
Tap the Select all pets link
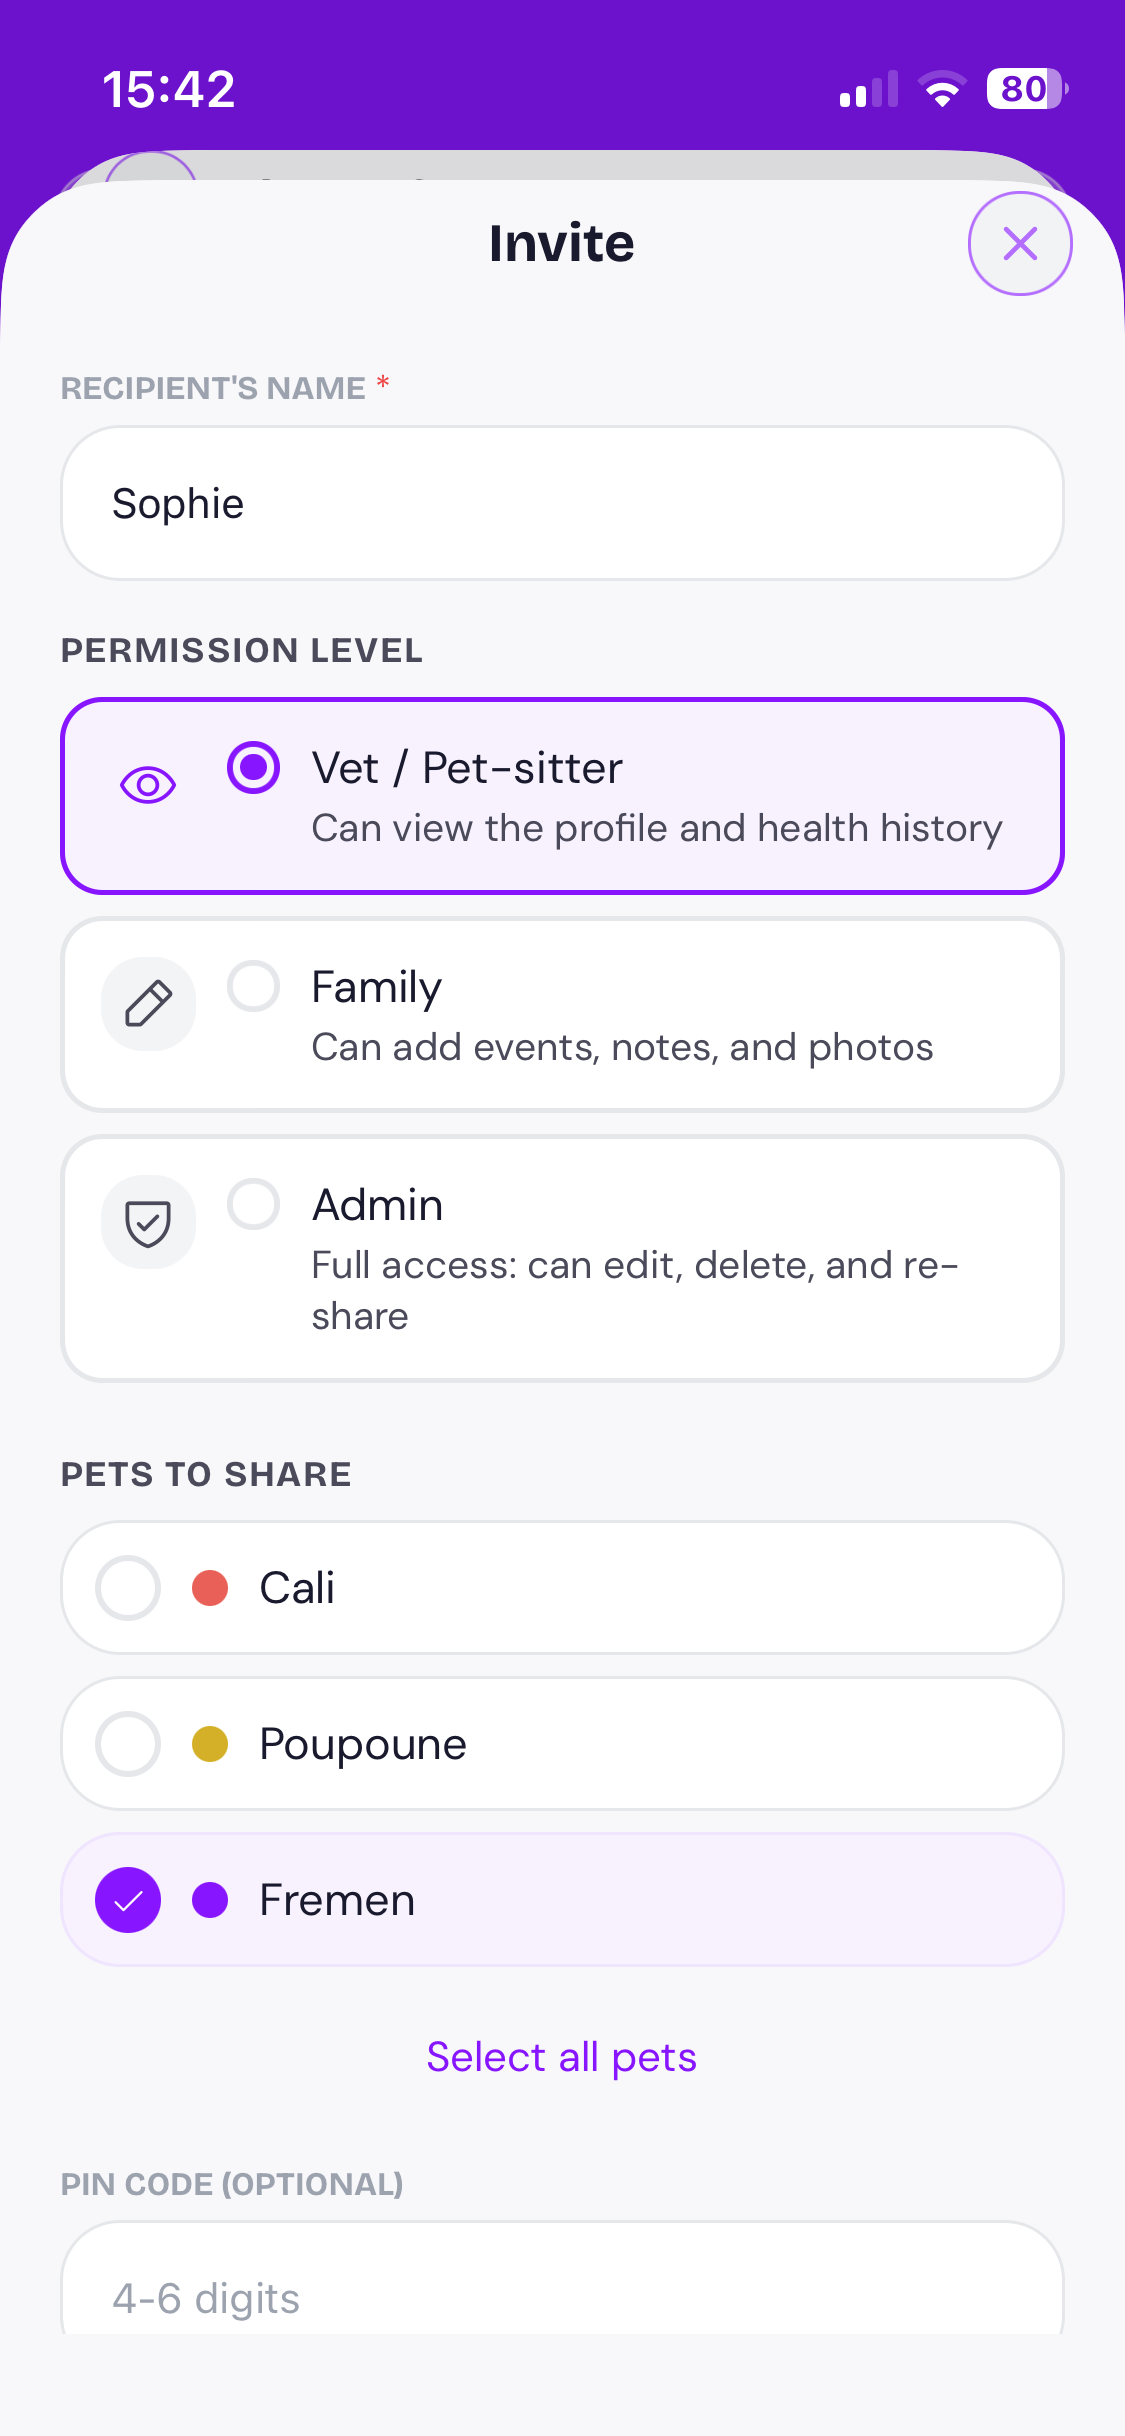tap(561, 2058)
